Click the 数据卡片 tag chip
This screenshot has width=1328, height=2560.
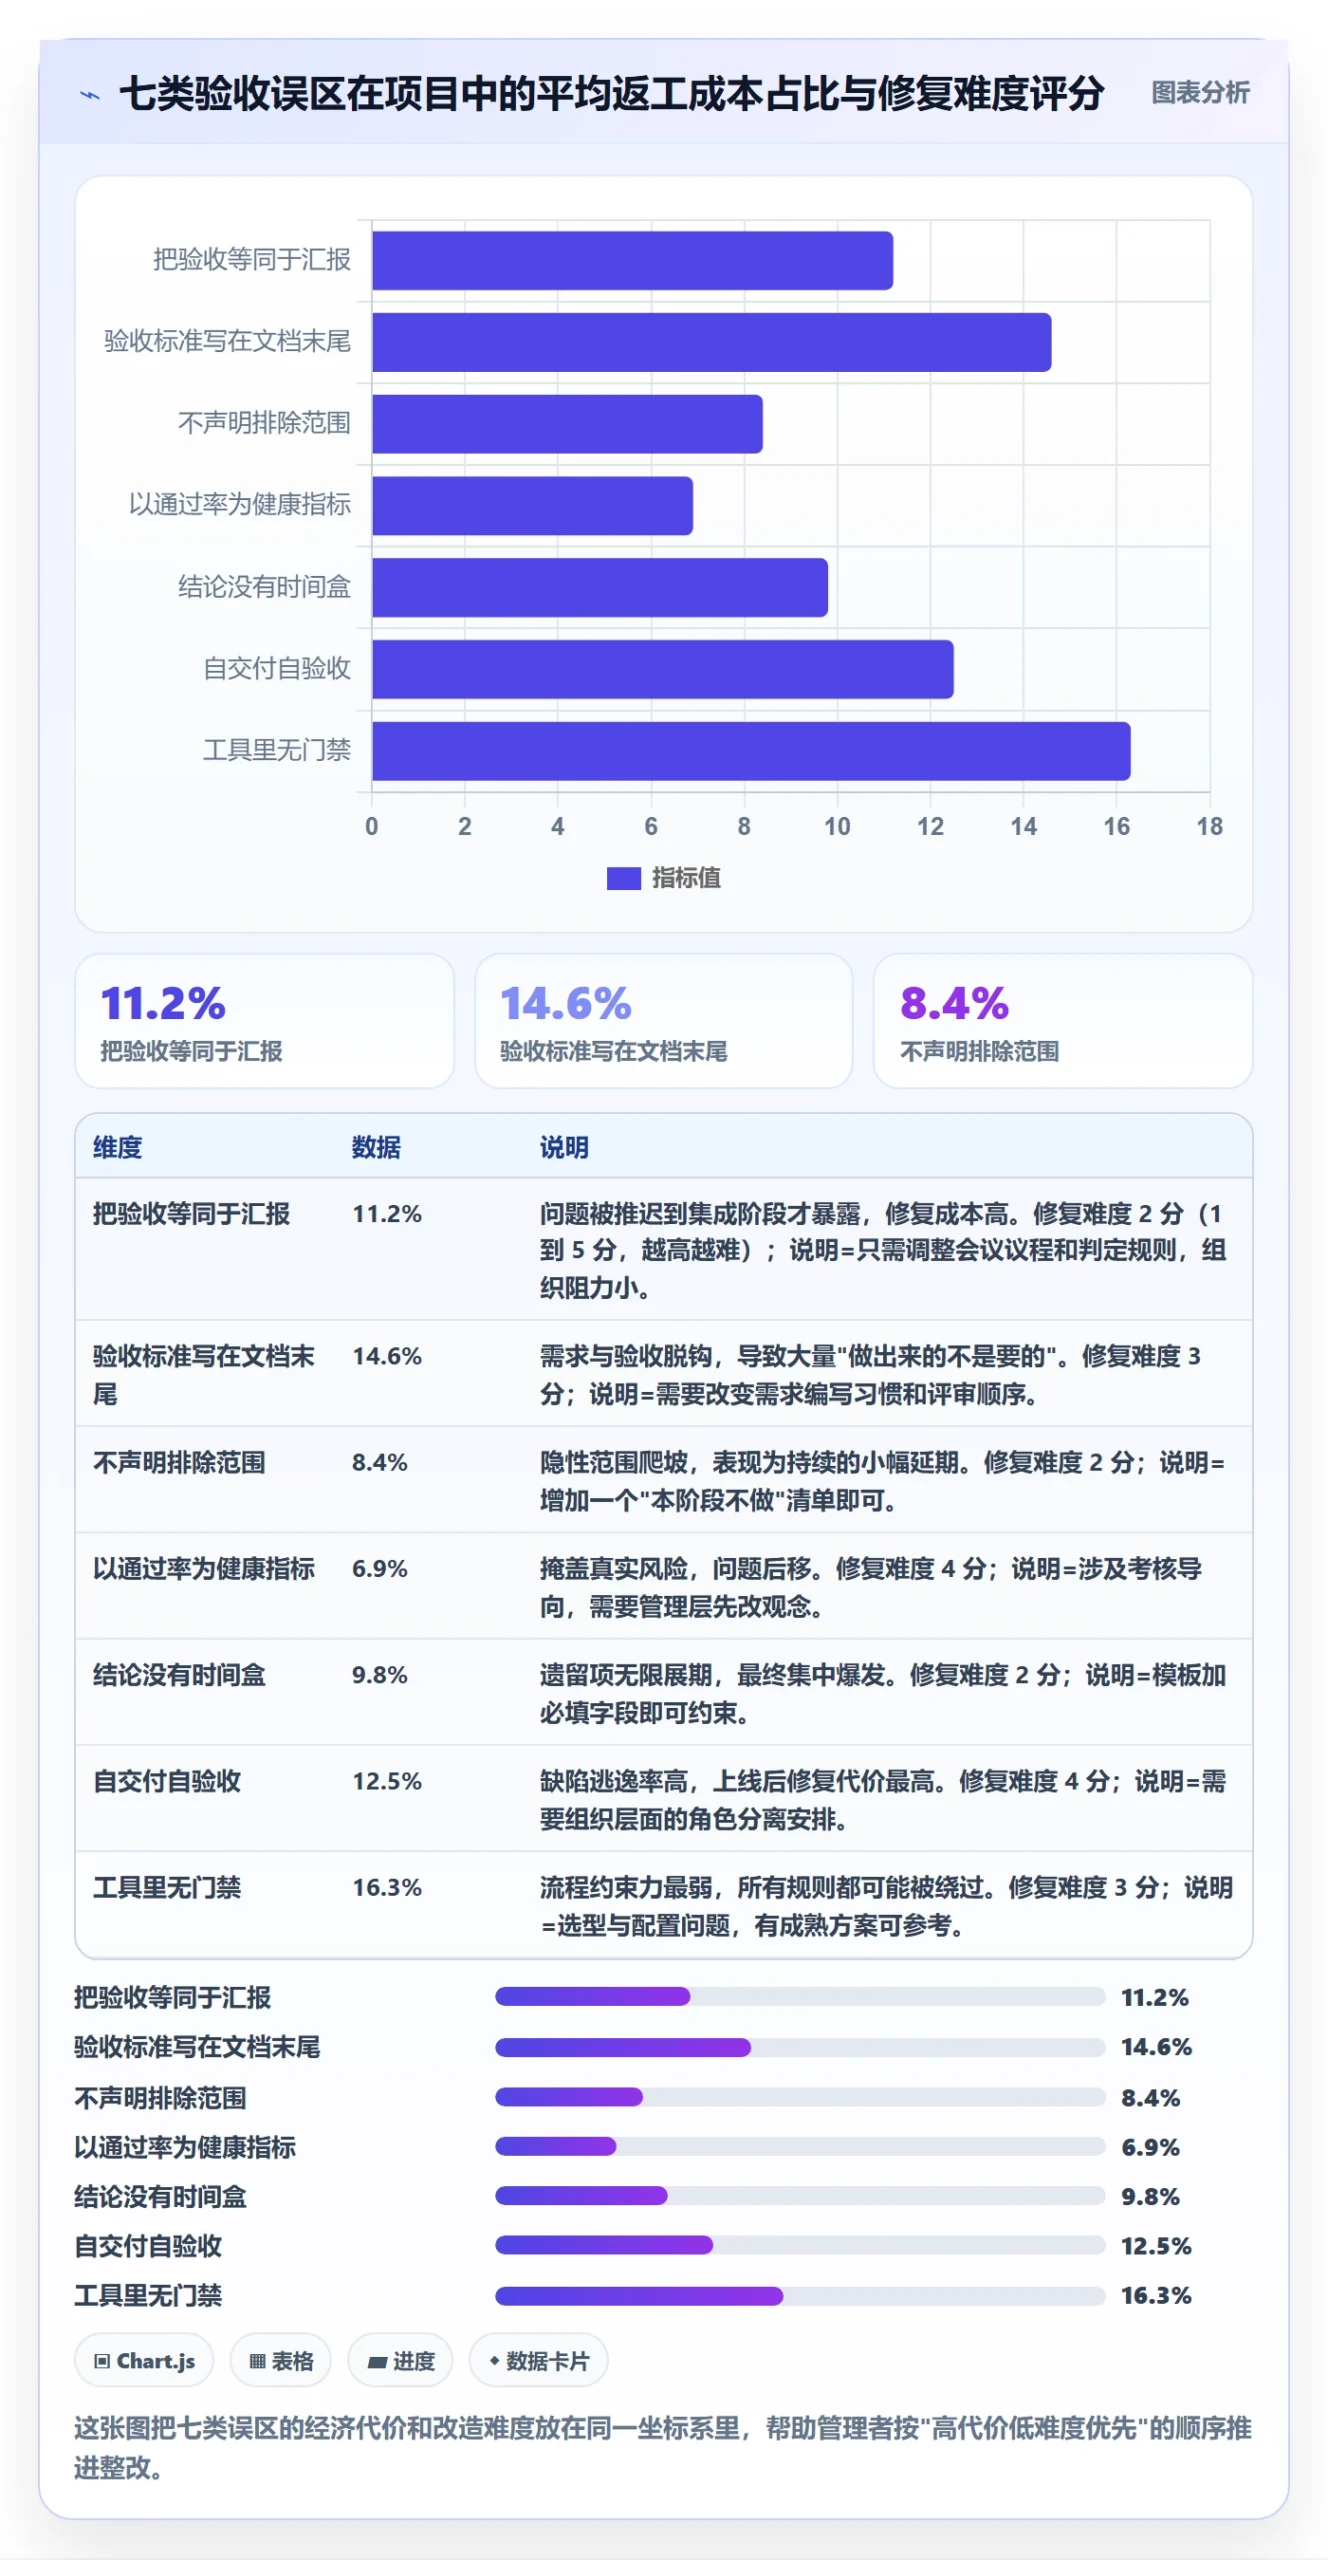tap(538, 2360)
